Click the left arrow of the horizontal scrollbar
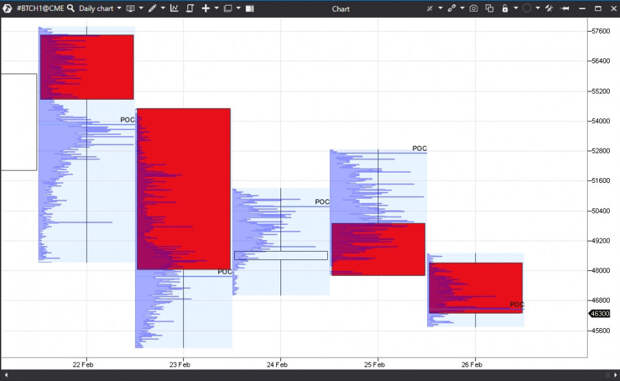620x381 pixels. pos(6,375)
